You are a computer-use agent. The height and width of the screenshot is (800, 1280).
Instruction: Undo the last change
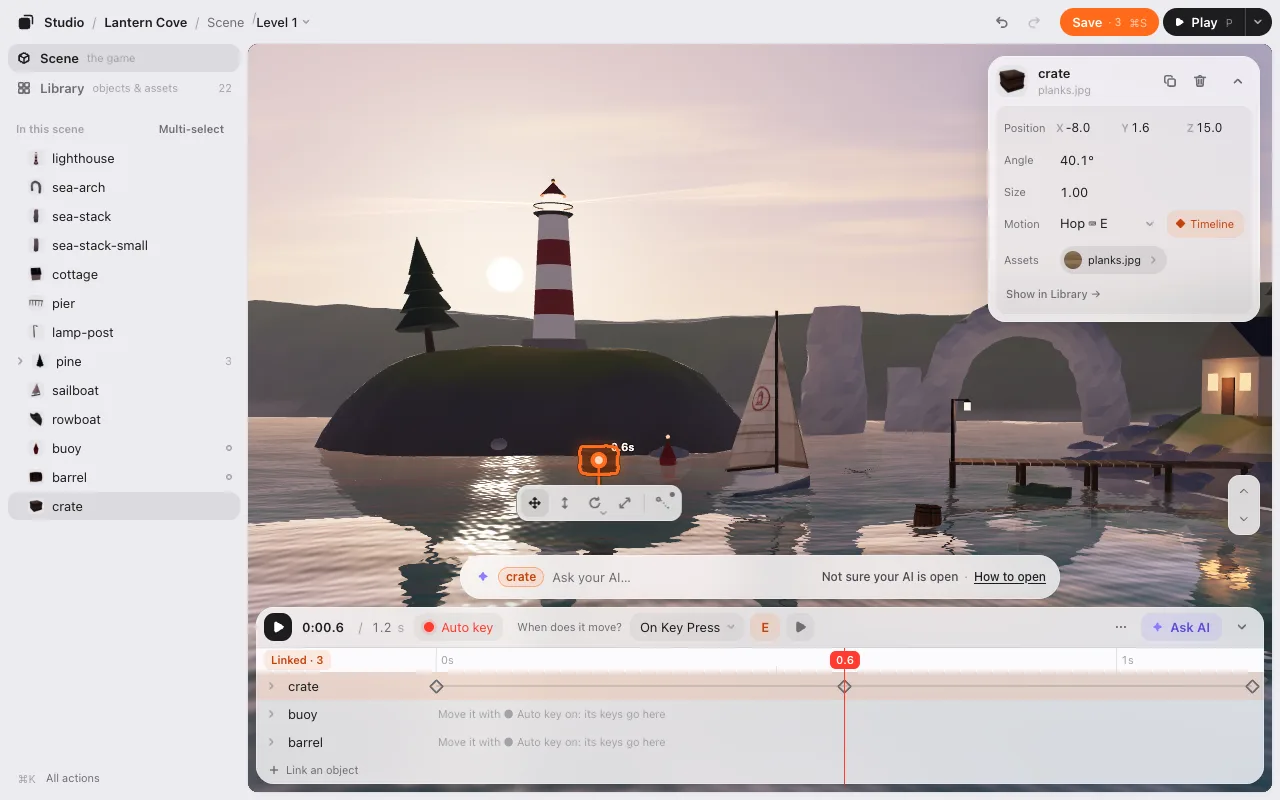[1002, 22]
